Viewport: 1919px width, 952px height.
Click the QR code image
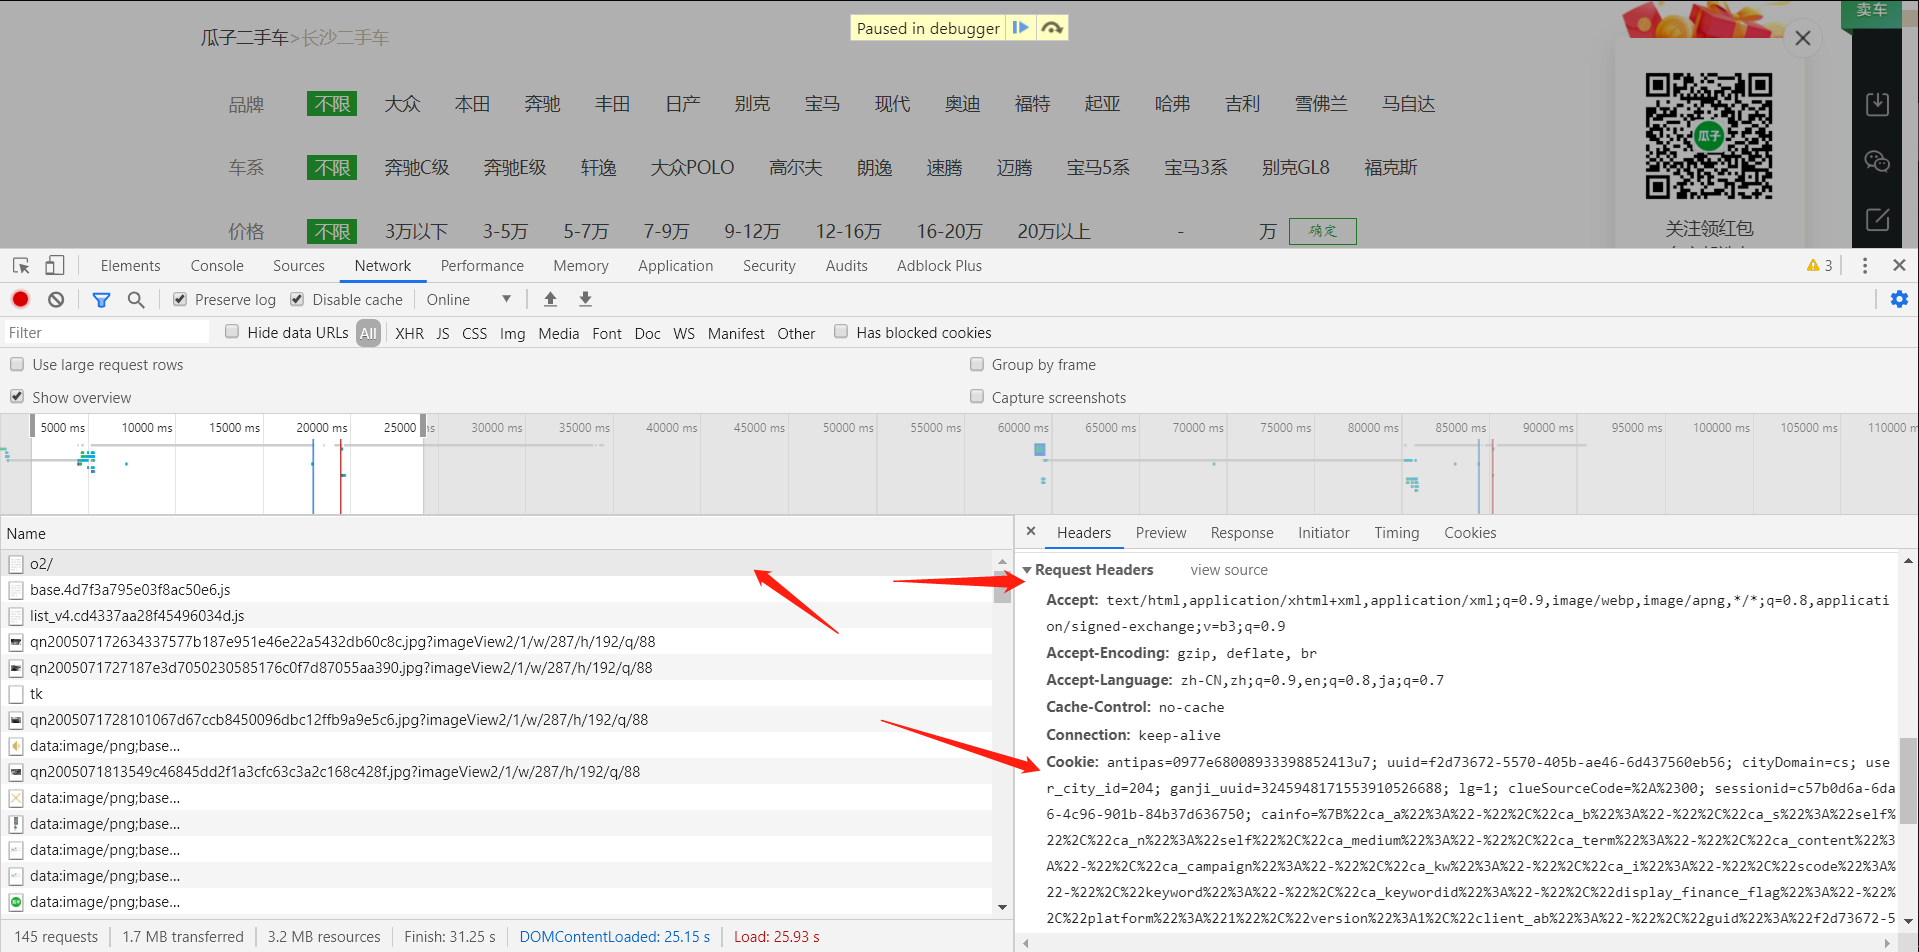point(1709,136)
